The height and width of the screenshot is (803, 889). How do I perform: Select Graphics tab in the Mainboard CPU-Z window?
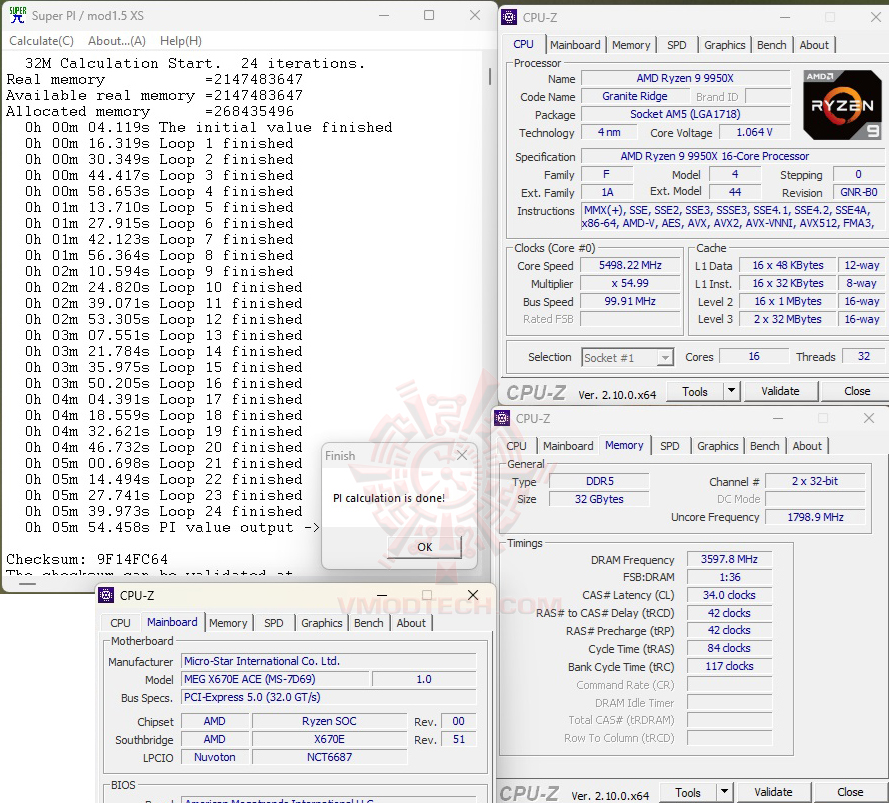(x=321, y=623)
